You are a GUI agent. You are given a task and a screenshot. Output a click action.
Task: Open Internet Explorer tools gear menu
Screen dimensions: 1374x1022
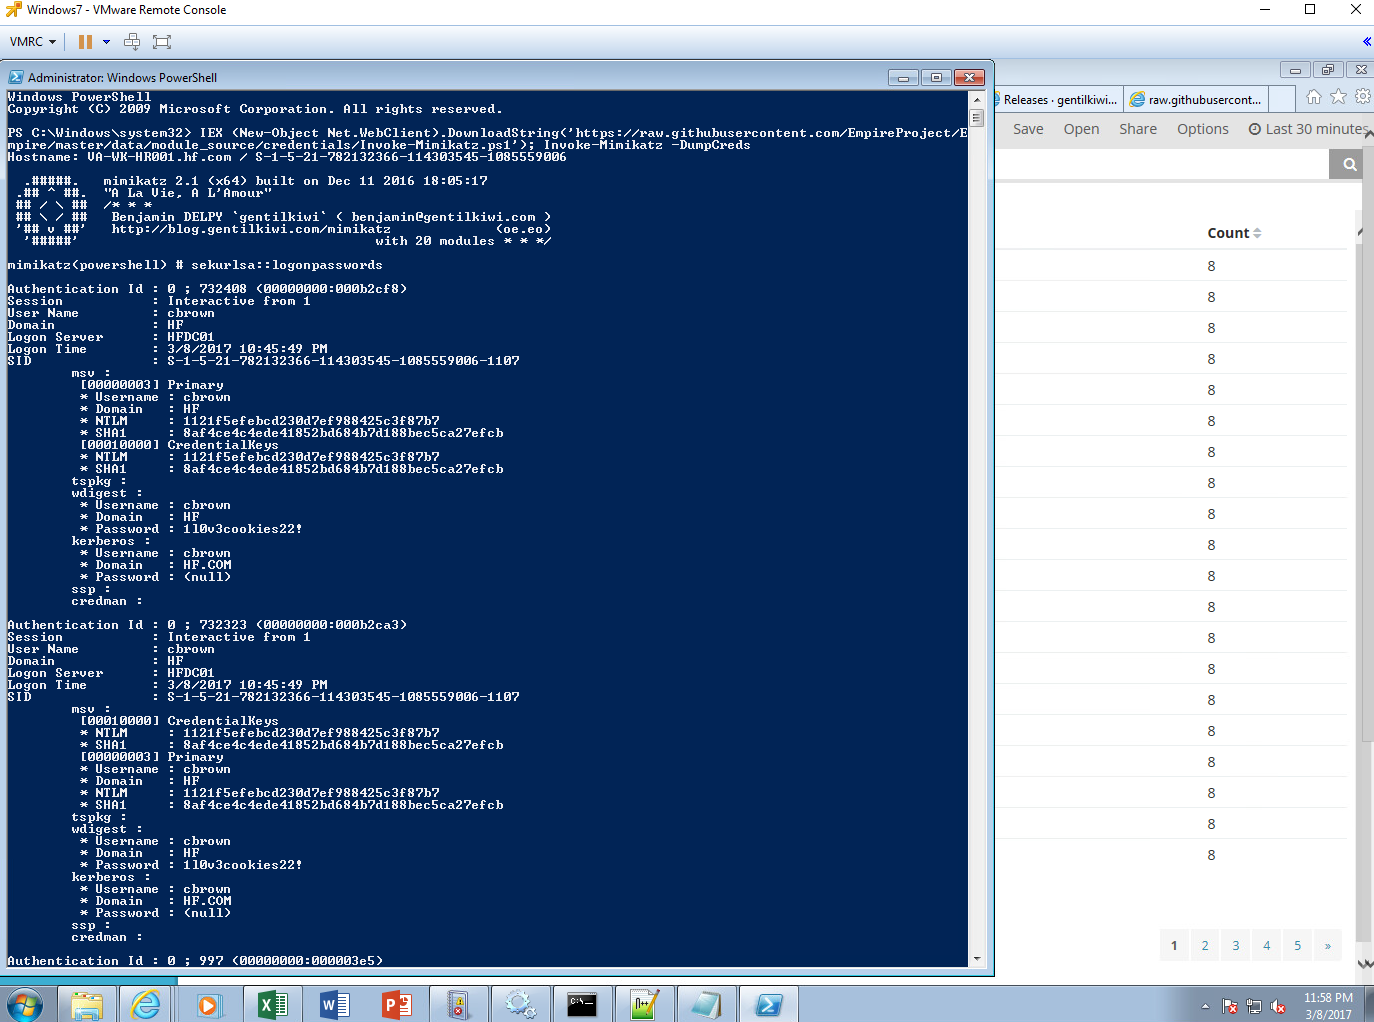[1363, 97]
